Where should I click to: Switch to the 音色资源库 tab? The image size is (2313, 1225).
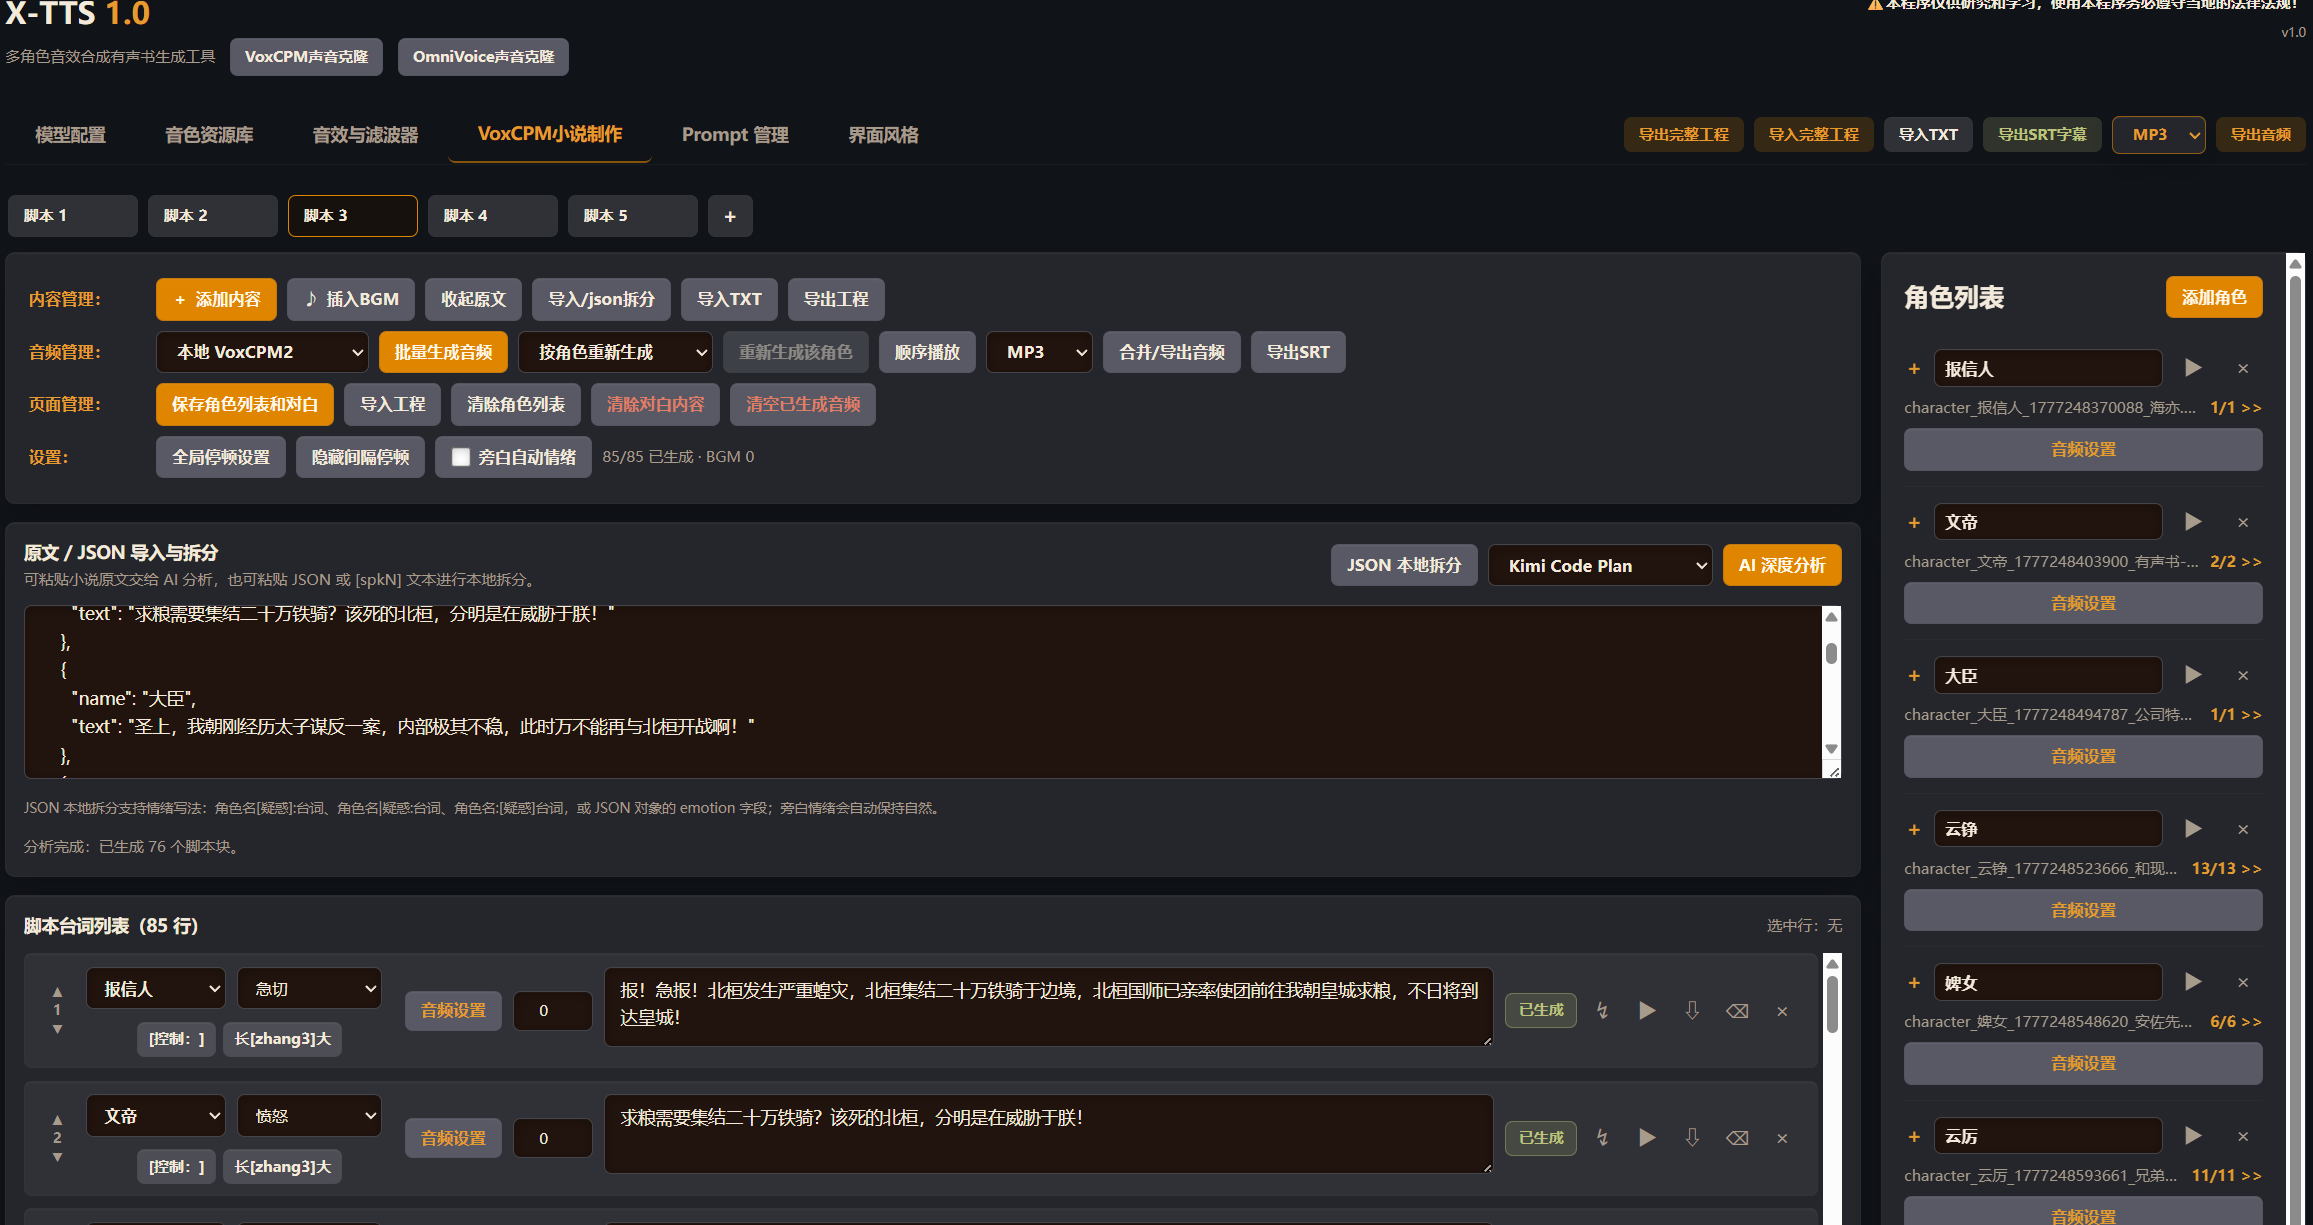(x=209, y=135)
